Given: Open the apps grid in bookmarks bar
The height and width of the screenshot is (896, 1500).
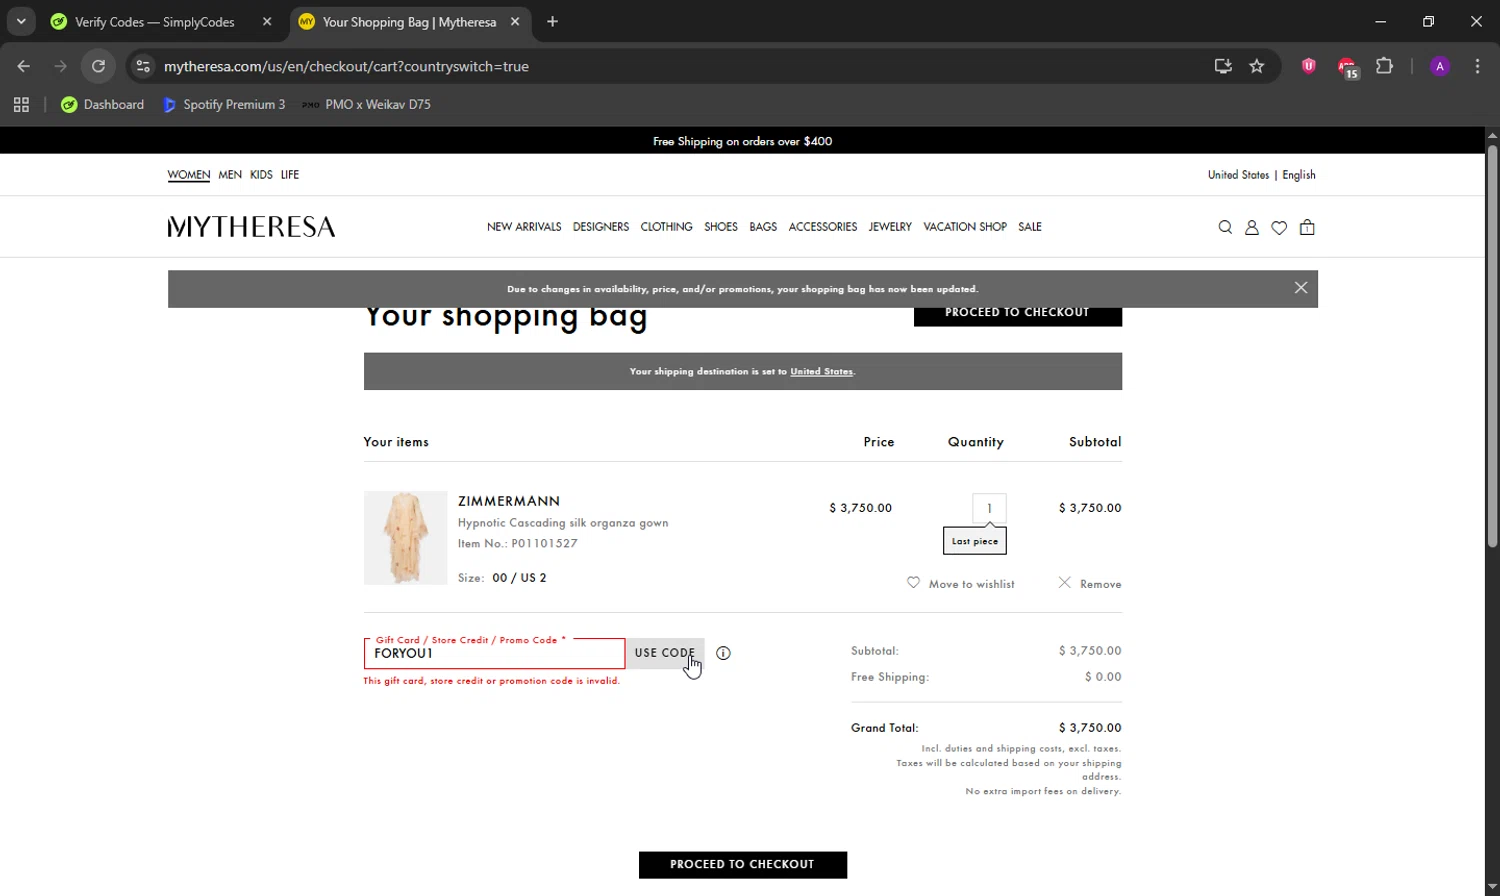Looking at the screenshot, I should point(21,104).
